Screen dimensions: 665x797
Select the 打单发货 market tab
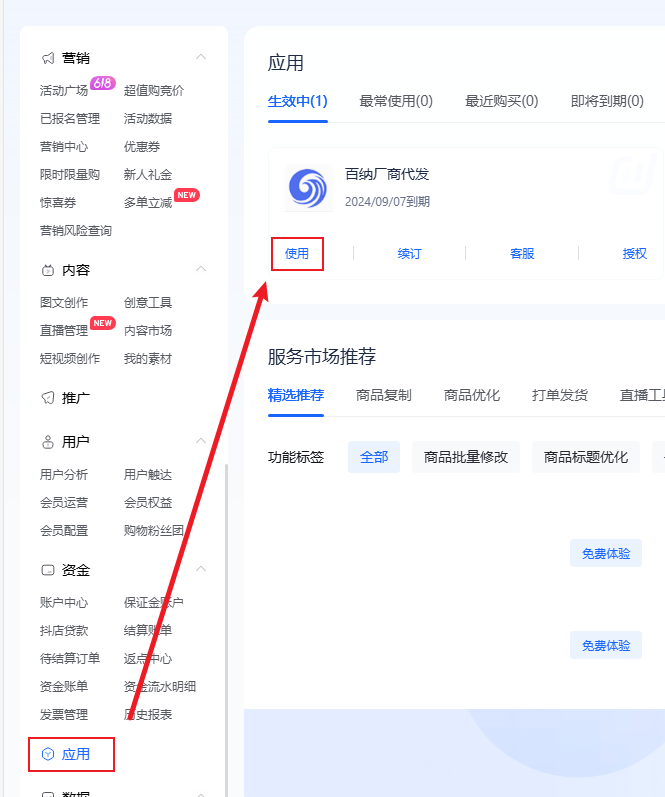[560, 395]
